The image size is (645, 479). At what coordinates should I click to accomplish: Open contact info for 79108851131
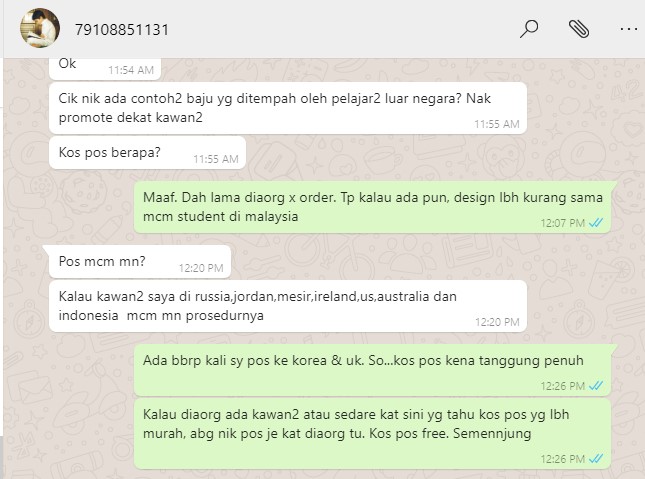point(122,30)
